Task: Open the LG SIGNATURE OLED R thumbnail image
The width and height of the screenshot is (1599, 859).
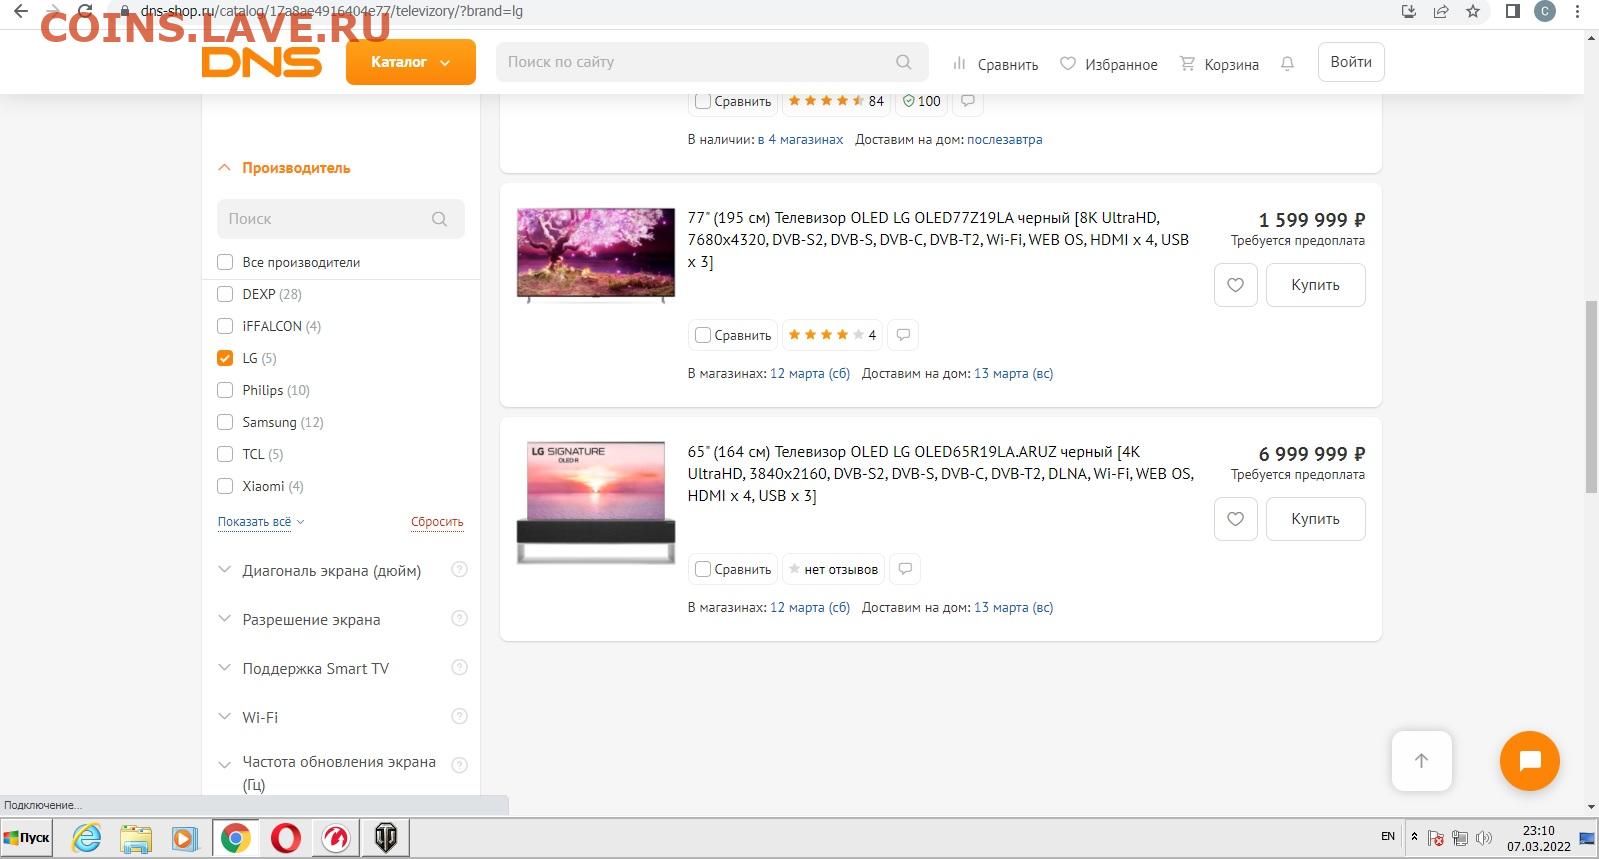Action: coord(596,503)
